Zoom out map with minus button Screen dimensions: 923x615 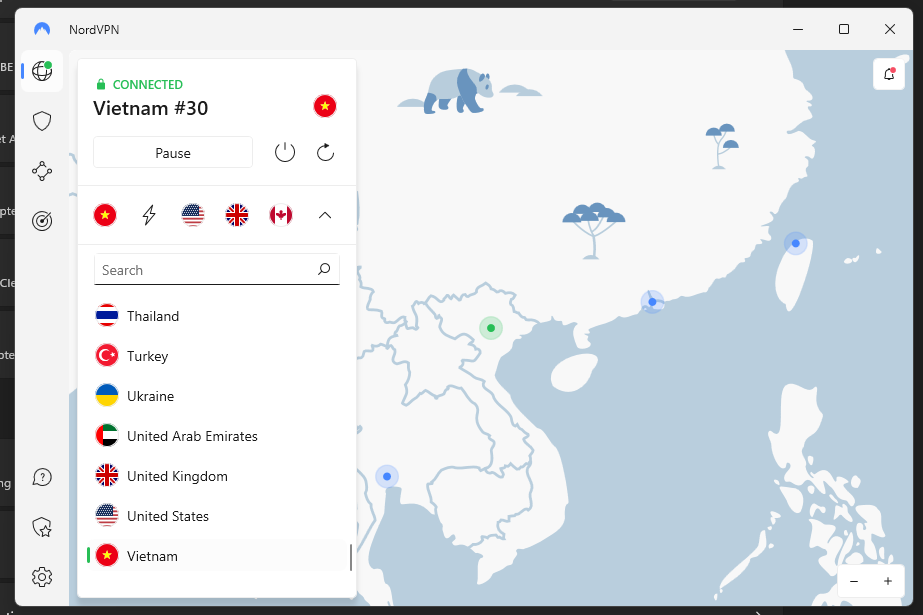[854, 581]
